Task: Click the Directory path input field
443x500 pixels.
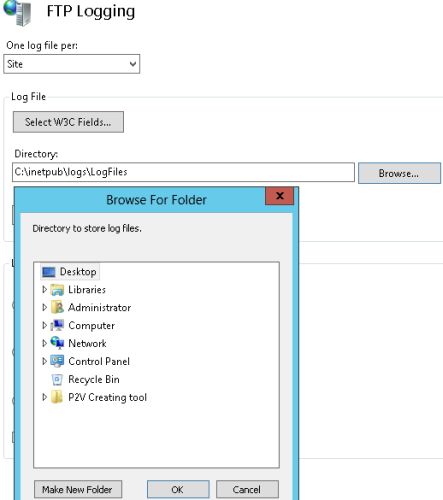Action: tap(183, 172)
